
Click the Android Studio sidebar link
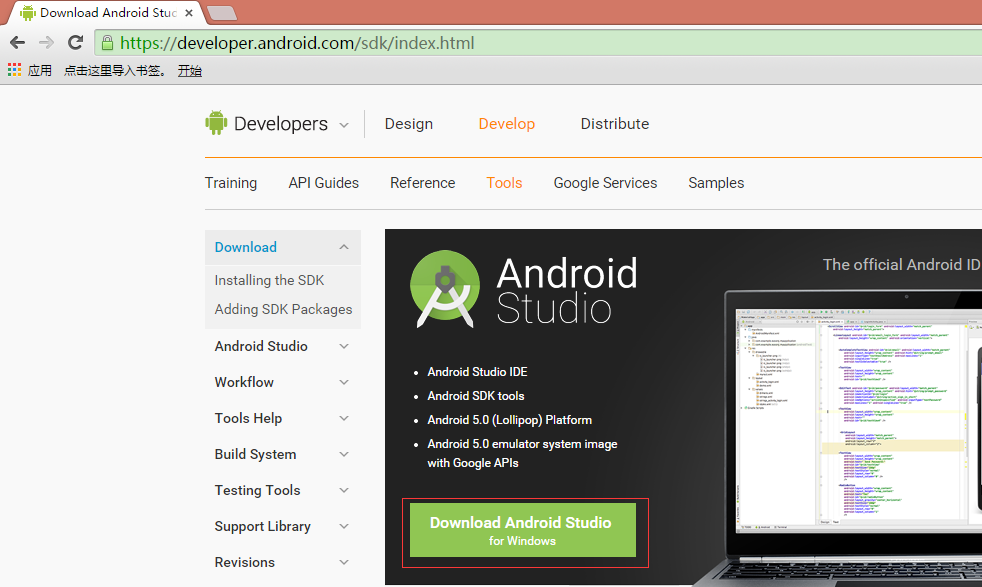pos(261,346)
